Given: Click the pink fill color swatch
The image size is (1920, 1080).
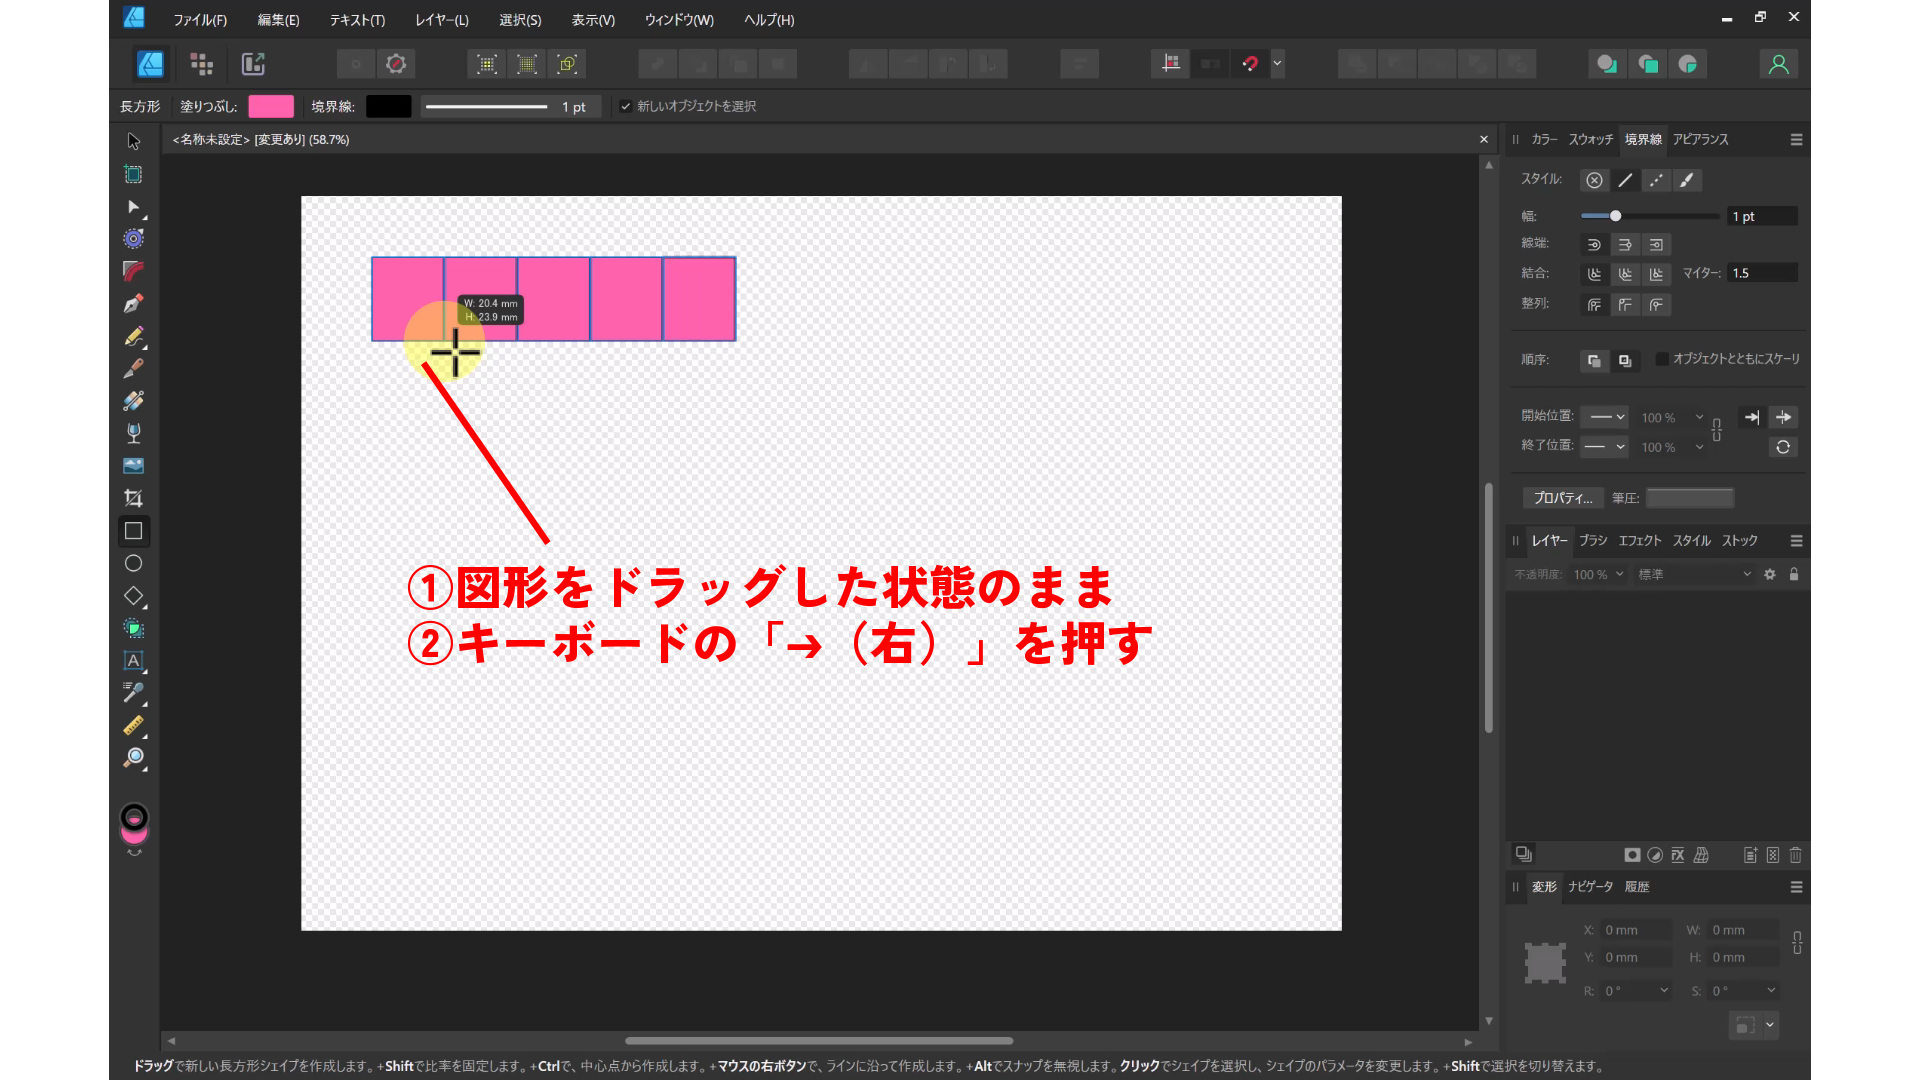Looking at the screenshot, I should [271, 106].
